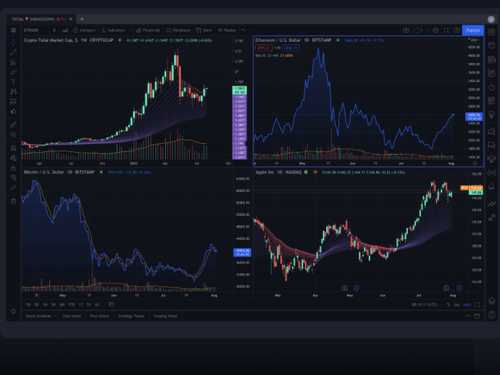
Task: Select the prediction and measurement tool
Action: pyautogui.click(x=13, y=101)
